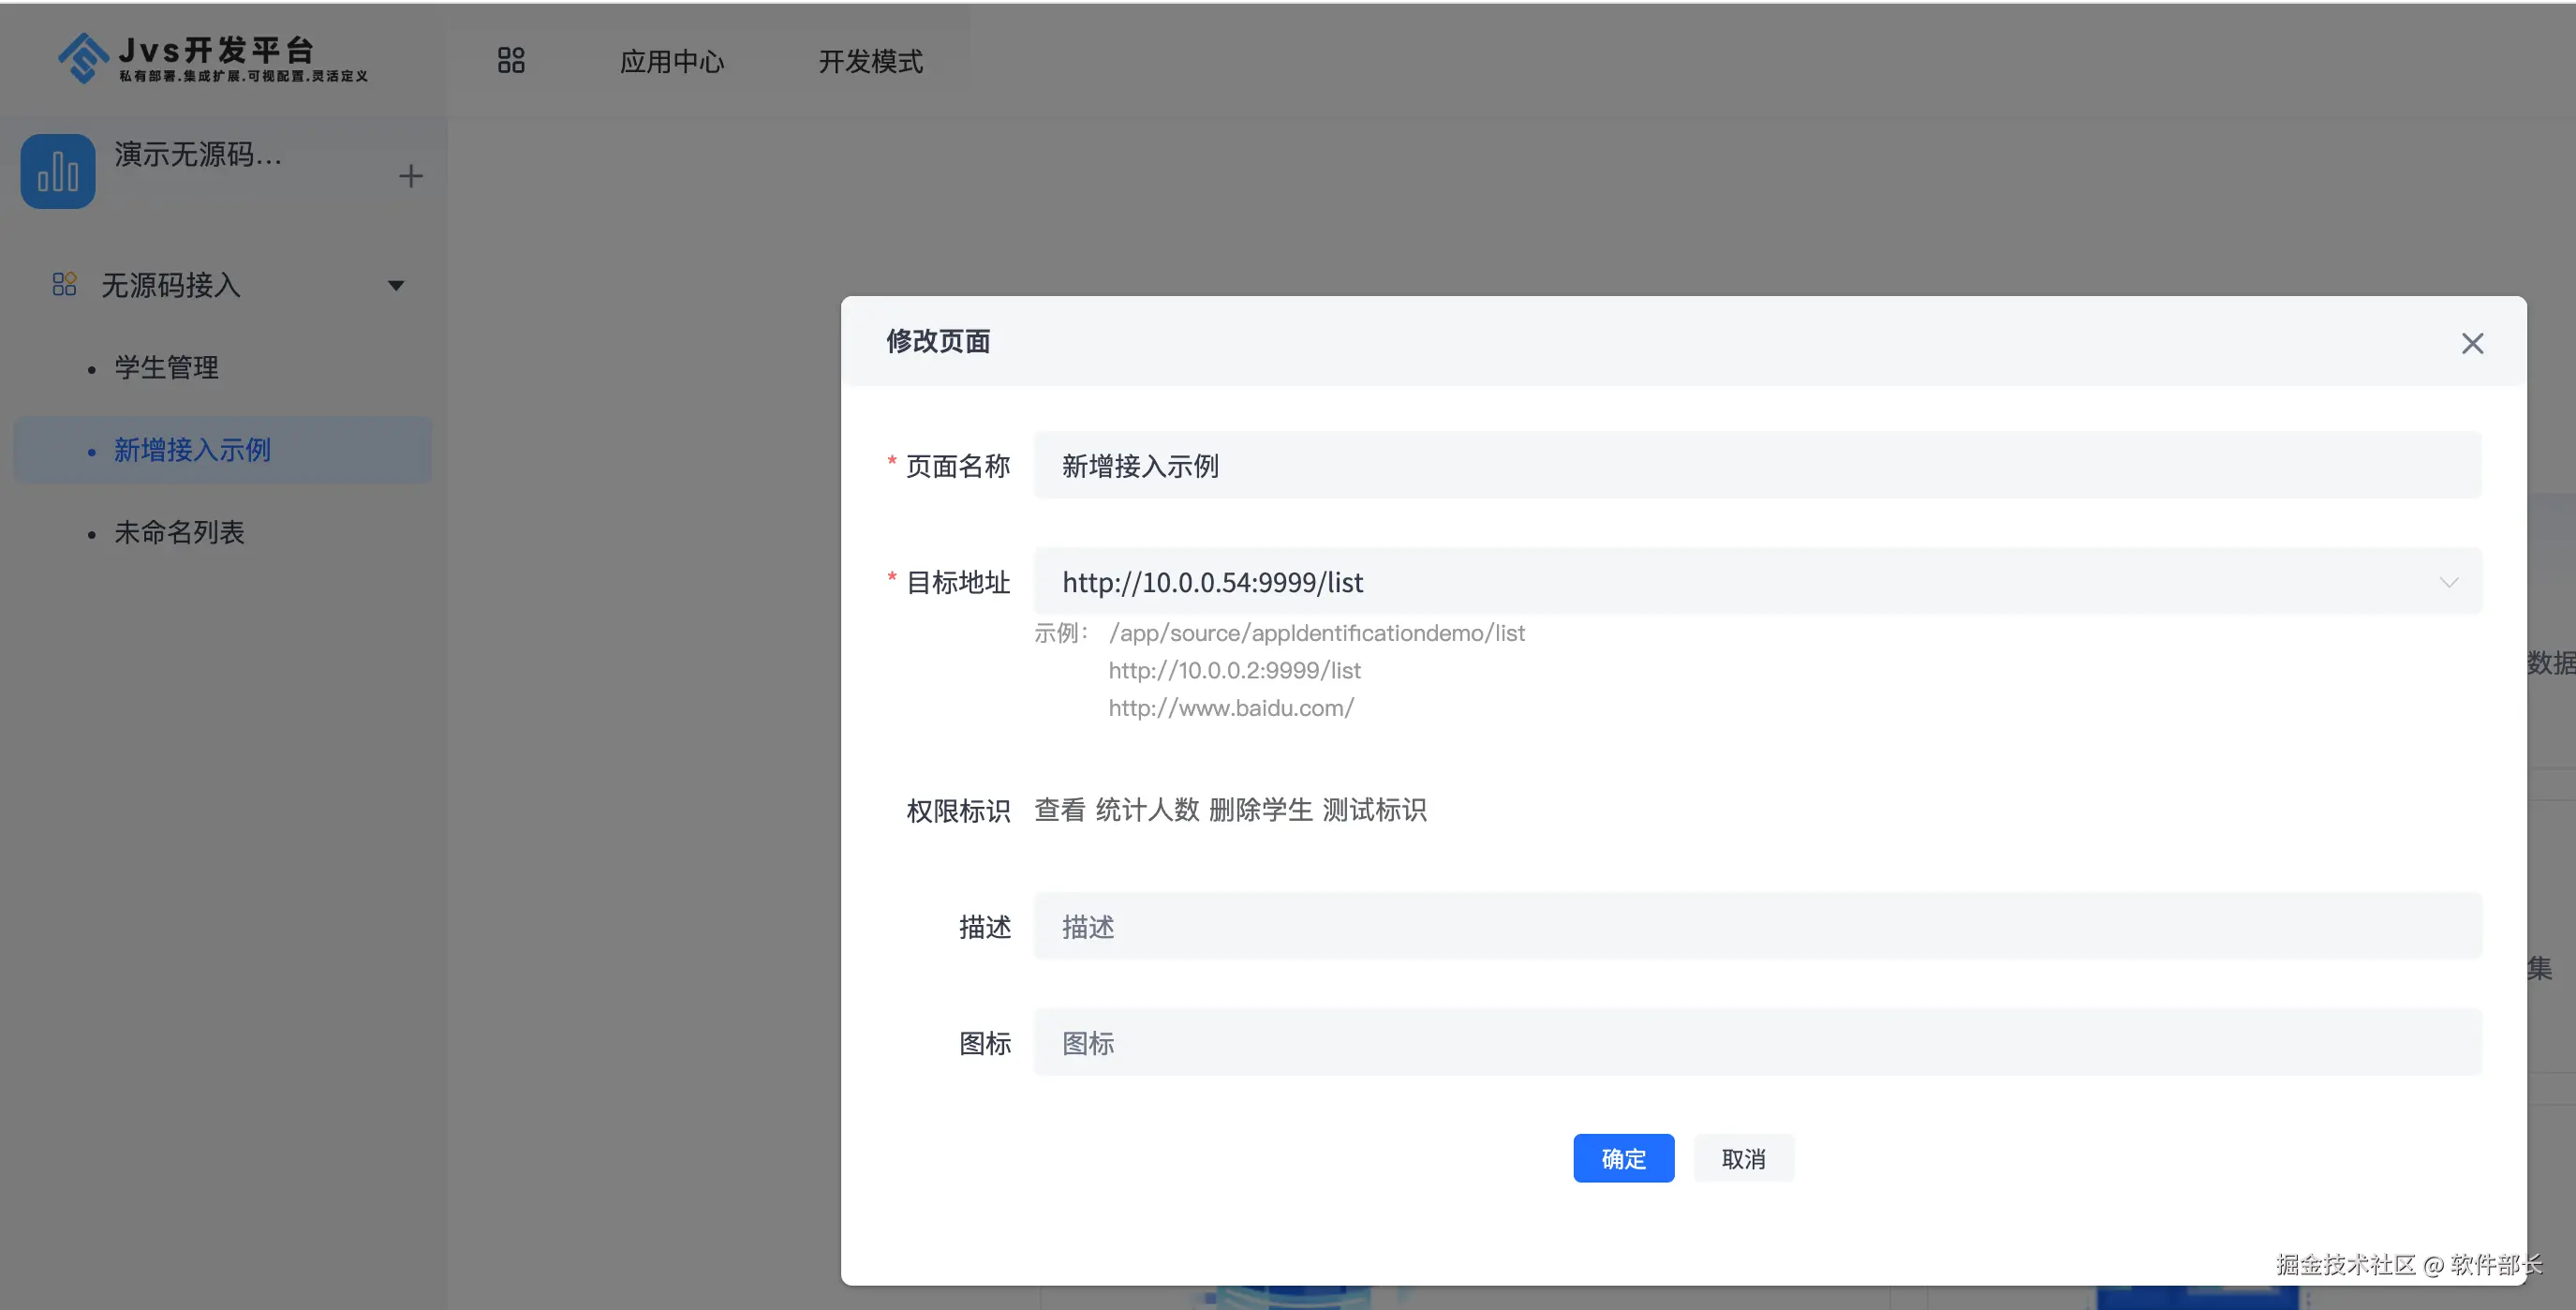This screenshot has width=2576, height=1310.
Task: Click the Jvs platform logo icon
Action: pyautogui.click(x=82, y=57)
